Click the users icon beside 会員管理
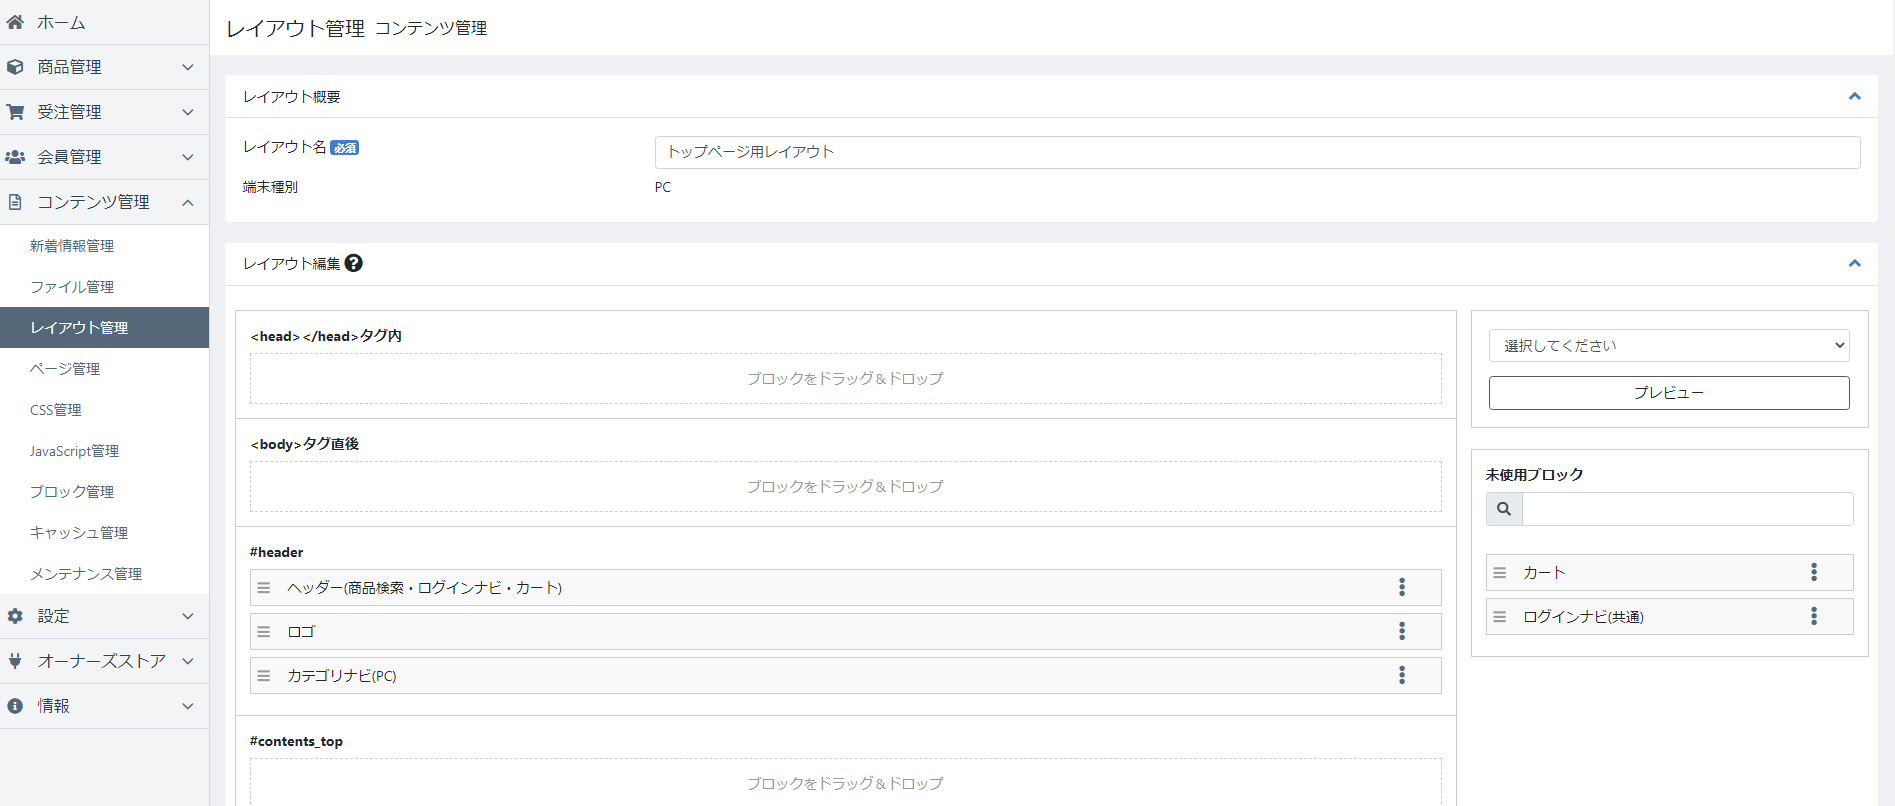The height and width of the screenshot is (806, 1895). point(15,157)
